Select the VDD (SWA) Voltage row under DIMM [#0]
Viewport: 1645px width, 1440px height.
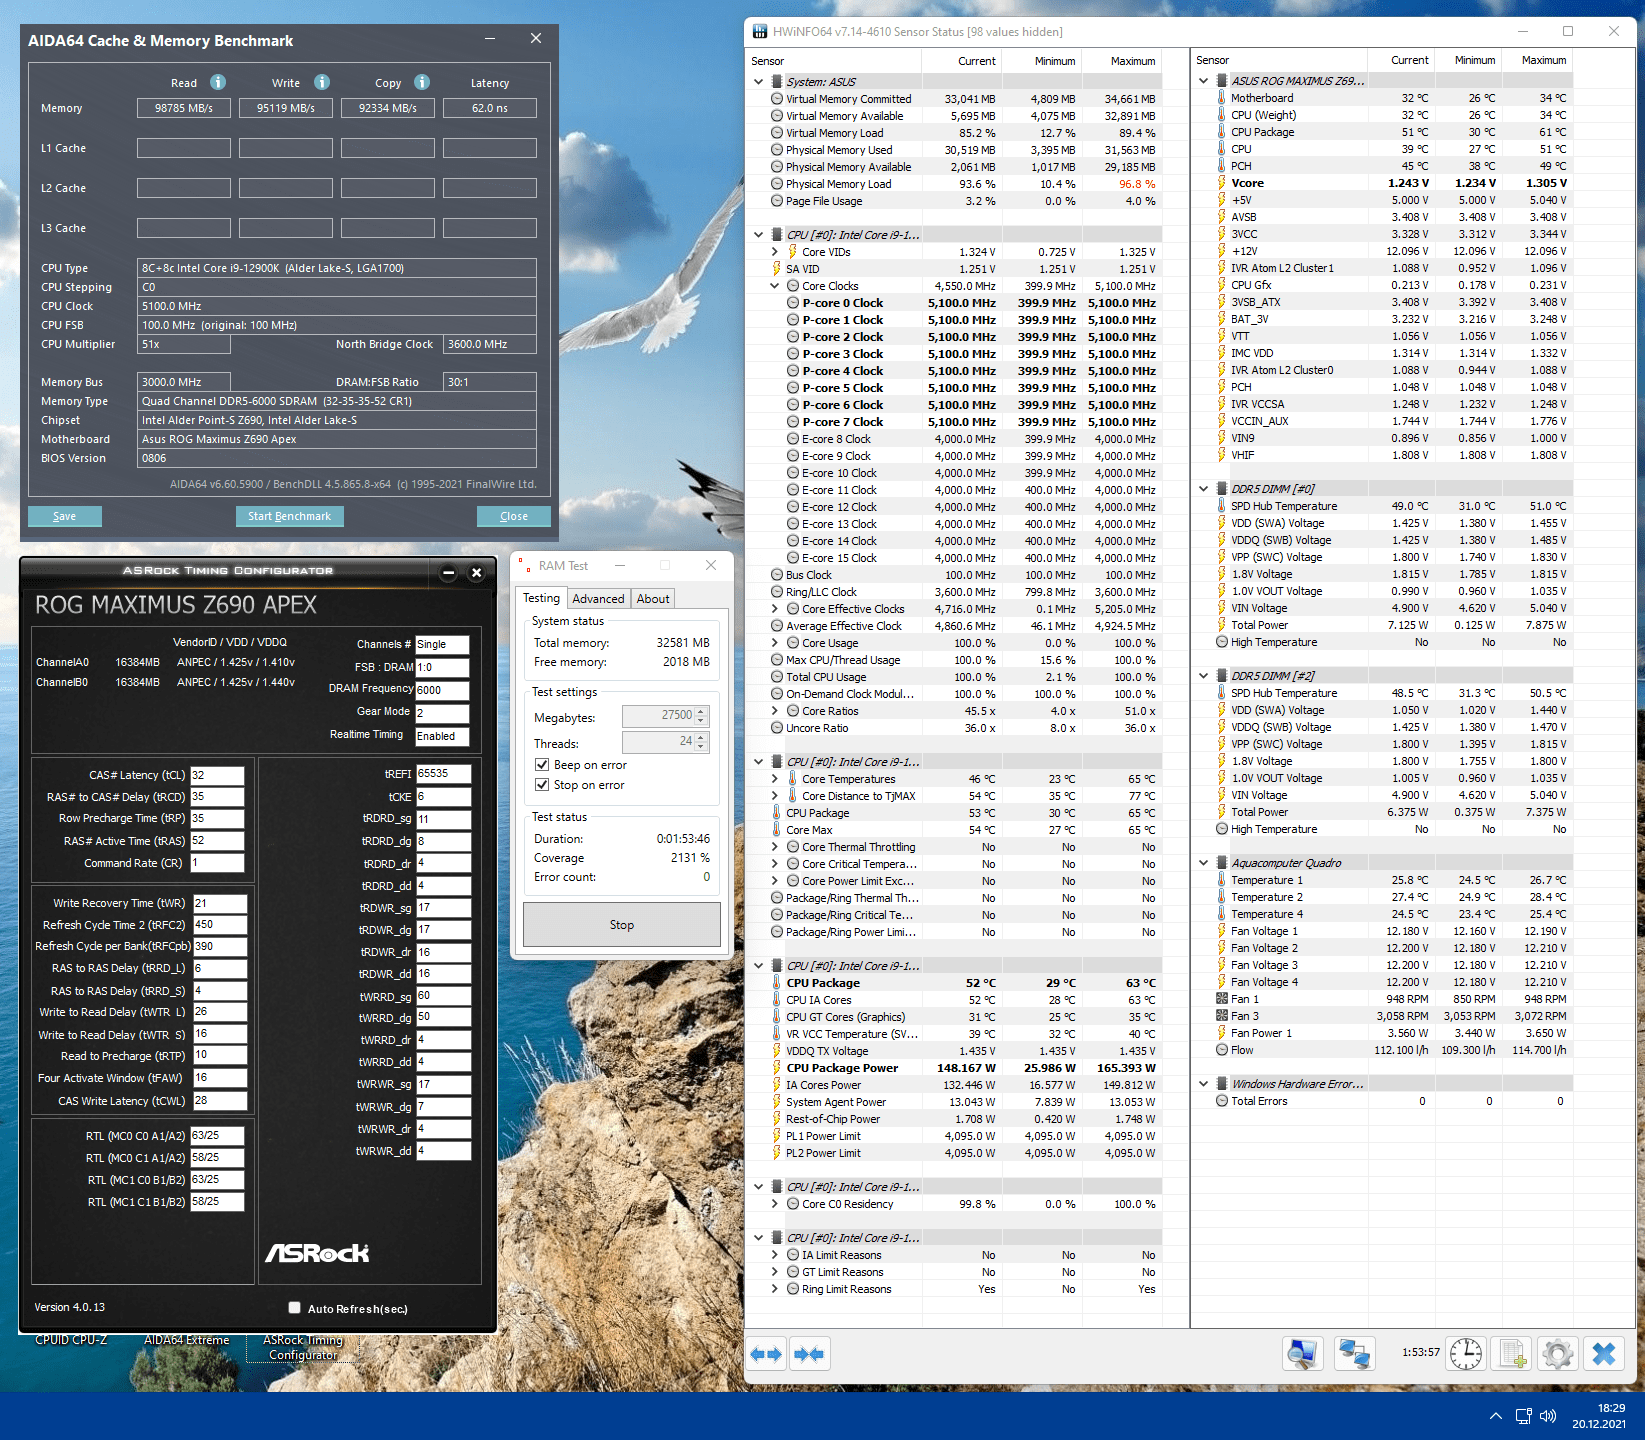pos(1383,523)
